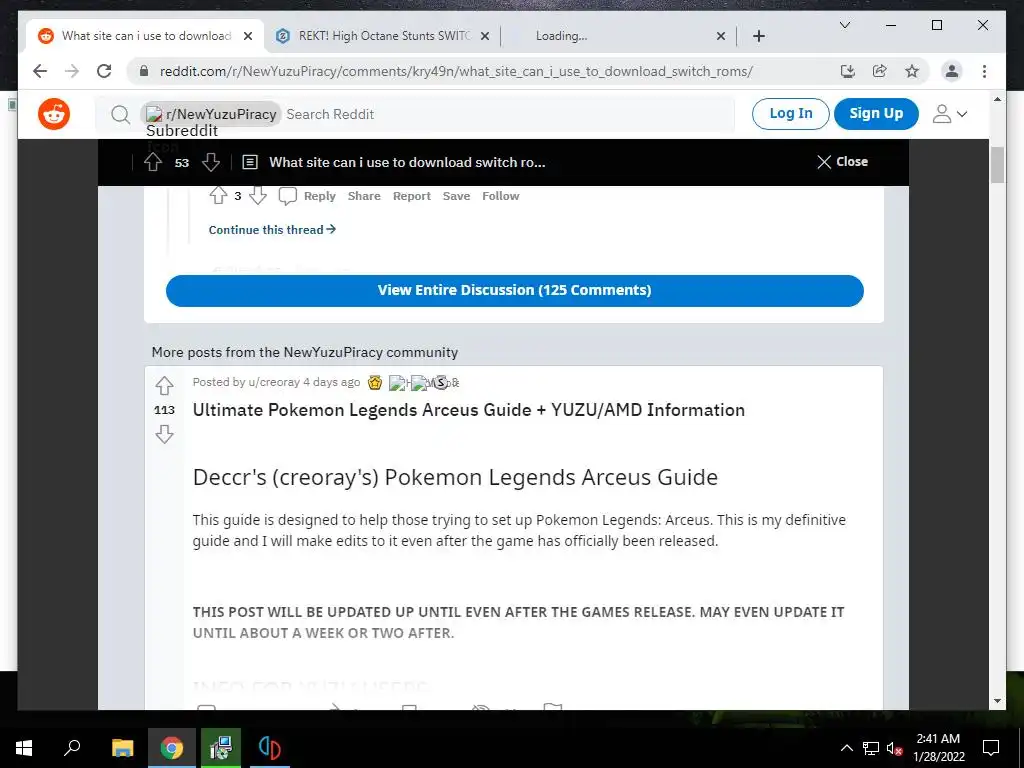1024x768 pixels.
Task: Open a new browser tab
Action: click(758, 36)
